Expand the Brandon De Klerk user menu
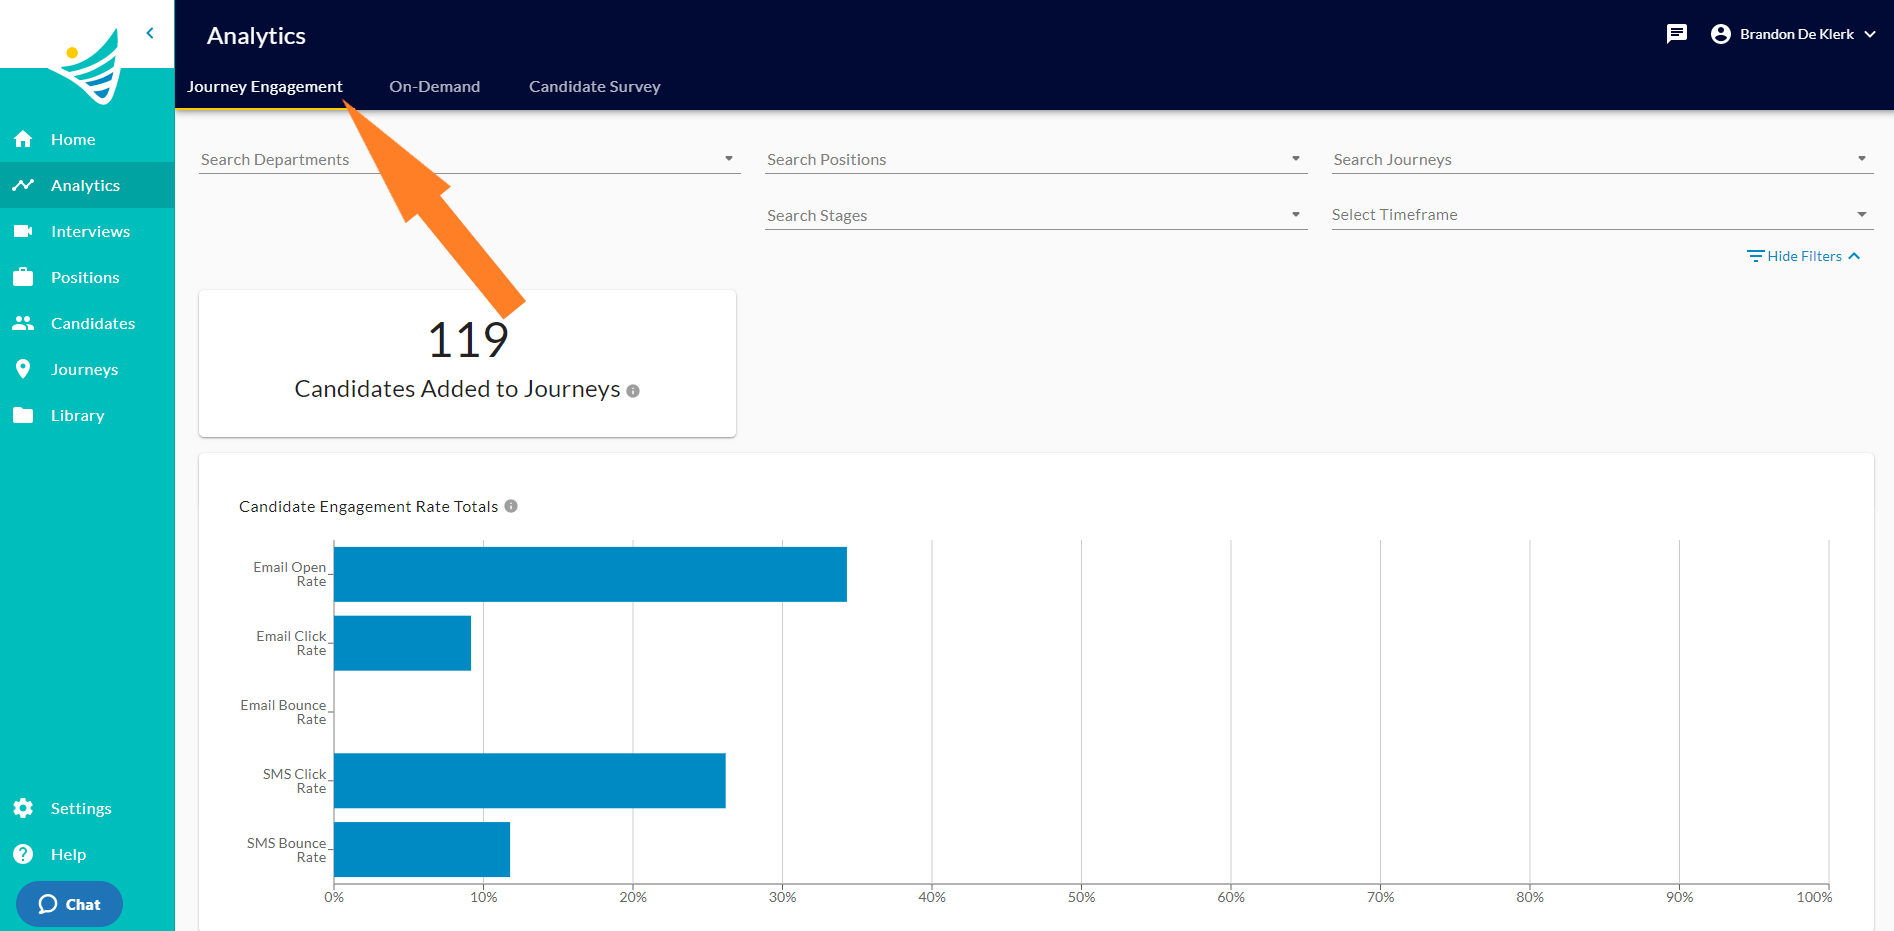1894x931 pixels. (x=1793, y=34)
